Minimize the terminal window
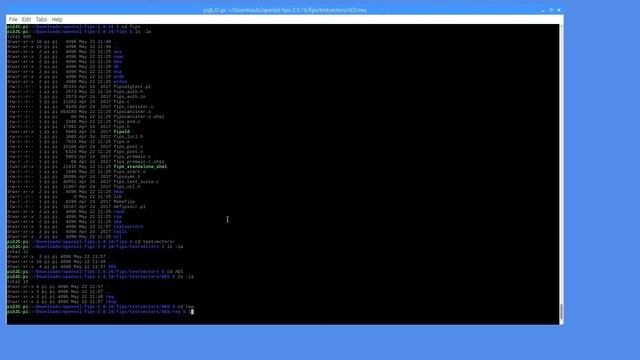 [543, 10]
